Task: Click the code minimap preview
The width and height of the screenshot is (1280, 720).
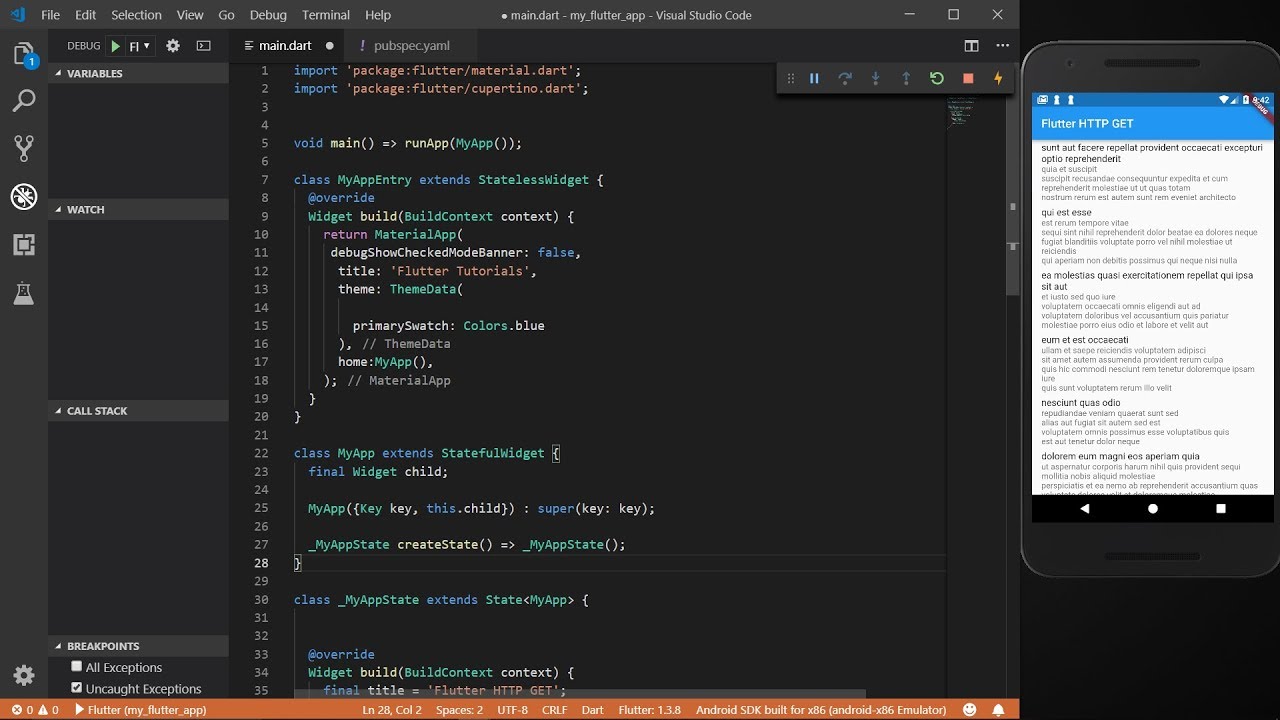Action: [x=961, y=110]
